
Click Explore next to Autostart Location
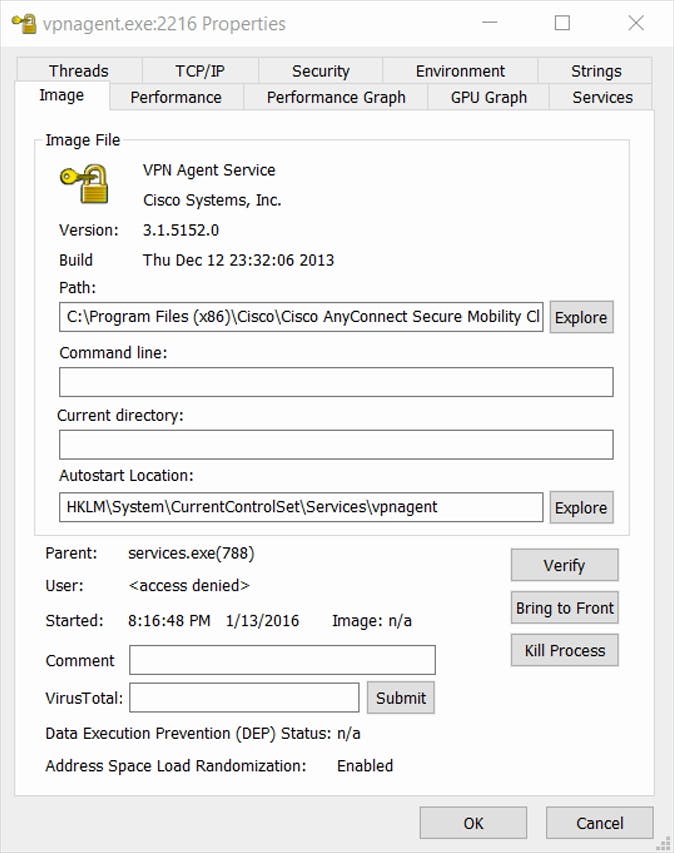tap(581, 507)
